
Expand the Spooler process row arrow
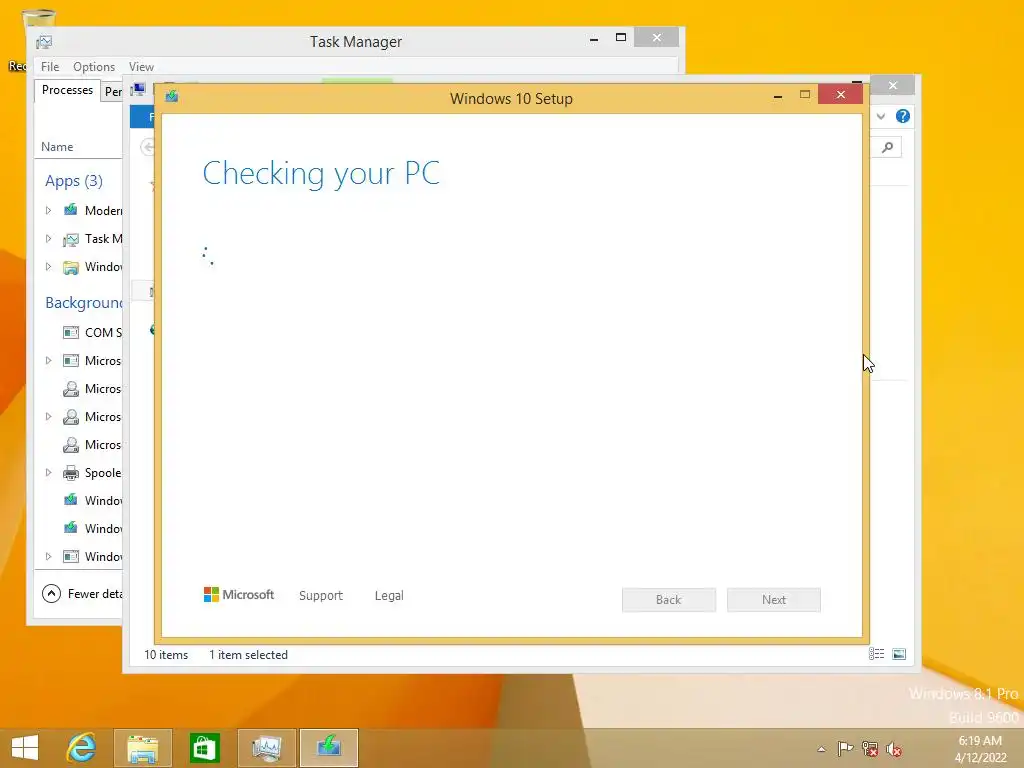click(x=48, y=472)
